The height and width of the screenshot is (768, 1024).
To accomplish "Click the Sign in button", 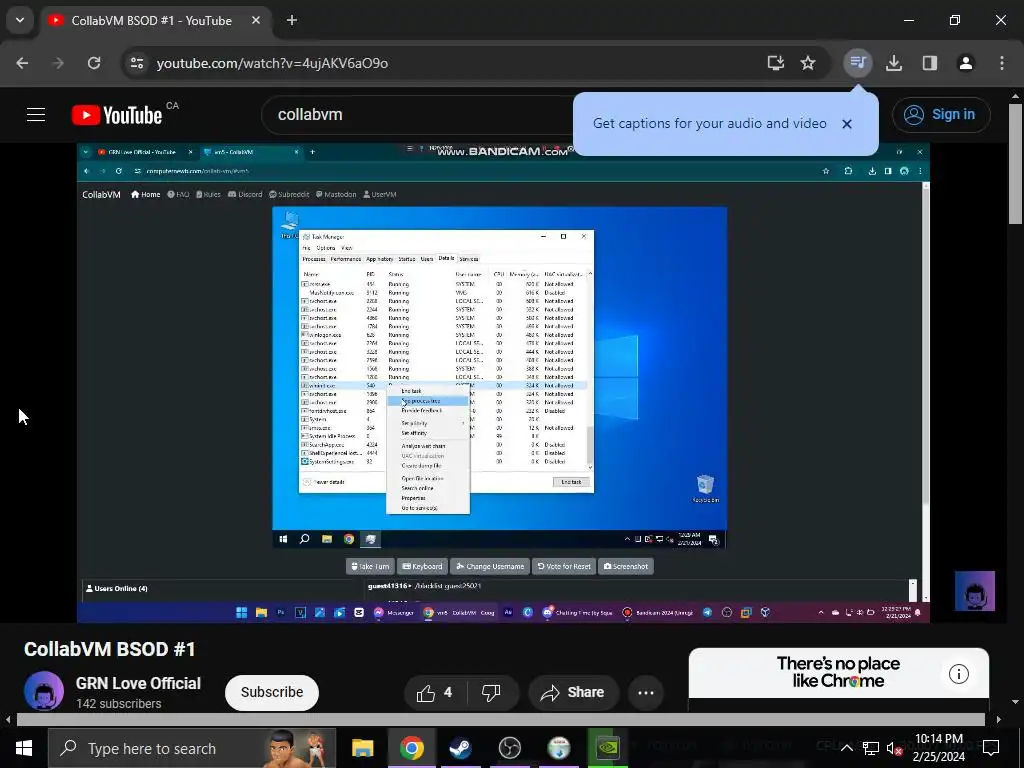I will tap(940, 114).
